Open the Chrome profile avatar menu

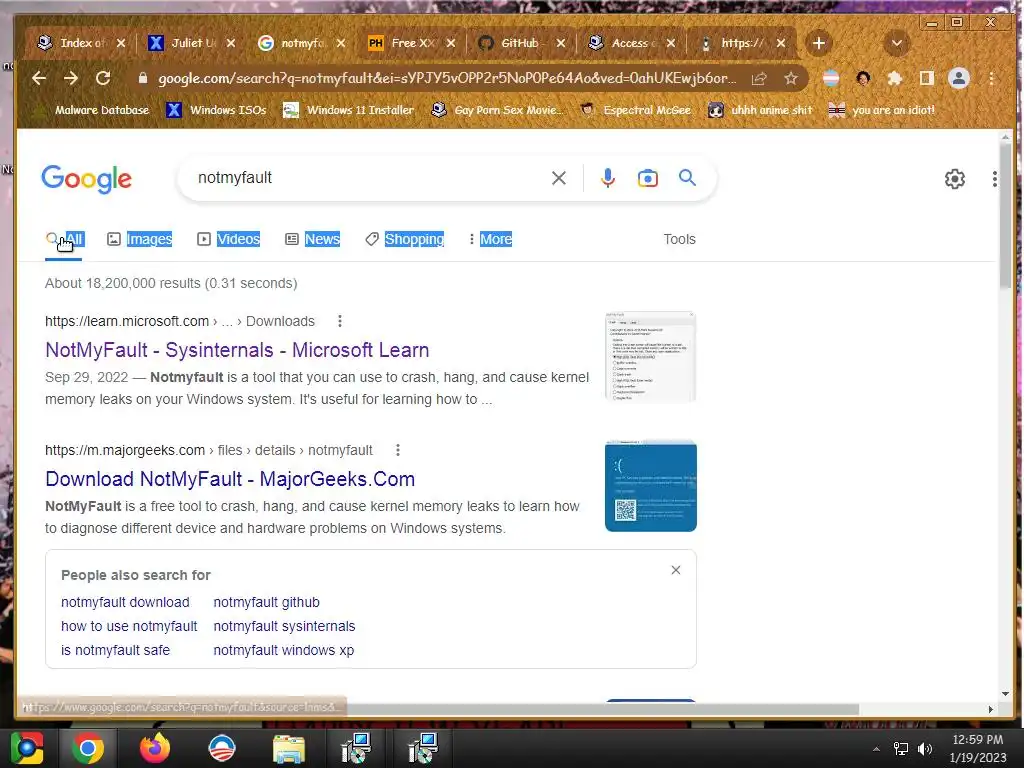click(959, 78)
